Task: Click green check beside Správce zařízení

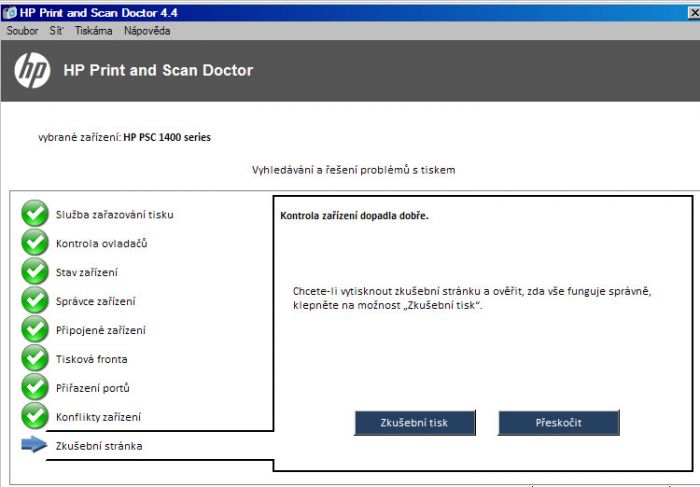Action: click(35, 300)
